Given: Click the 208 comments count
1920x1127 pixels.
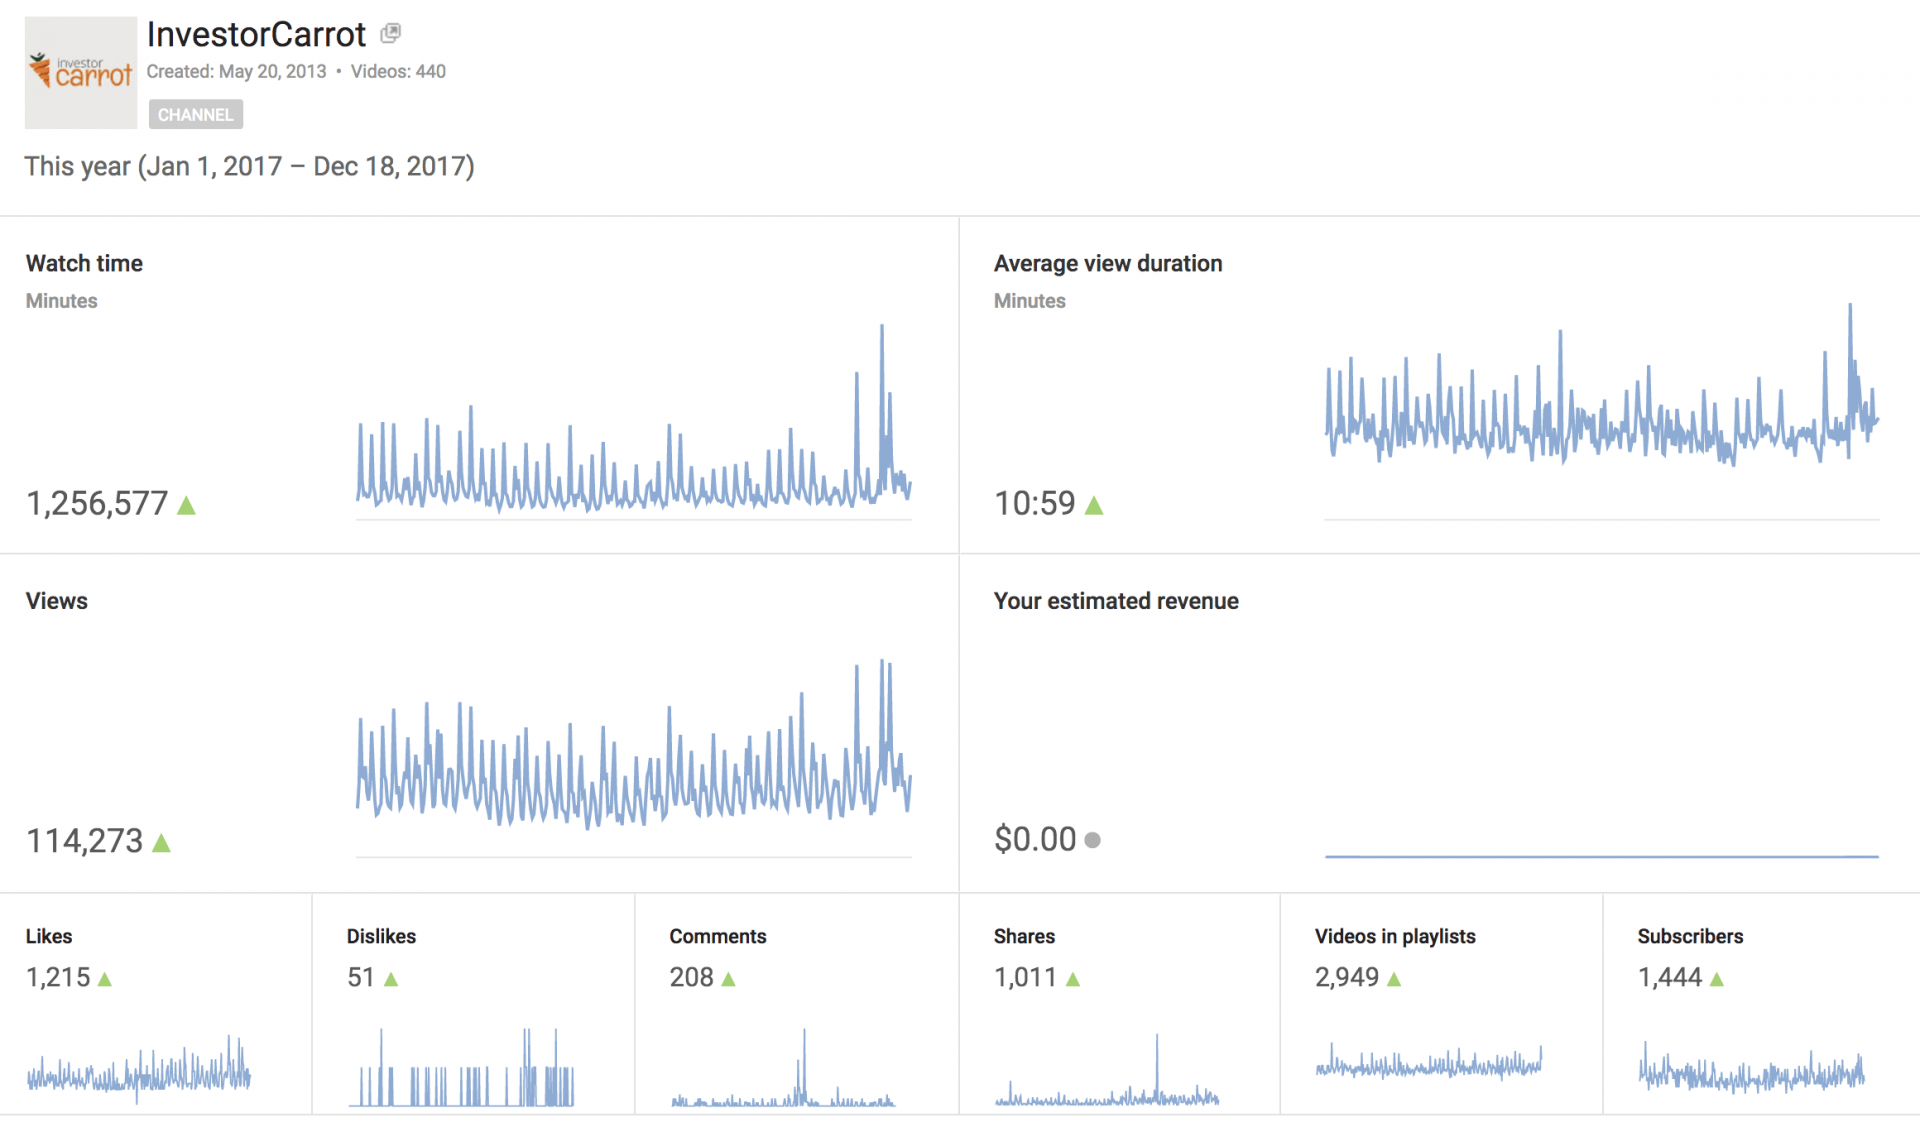Looking at the screenshot, I should [x=691, y=977].
